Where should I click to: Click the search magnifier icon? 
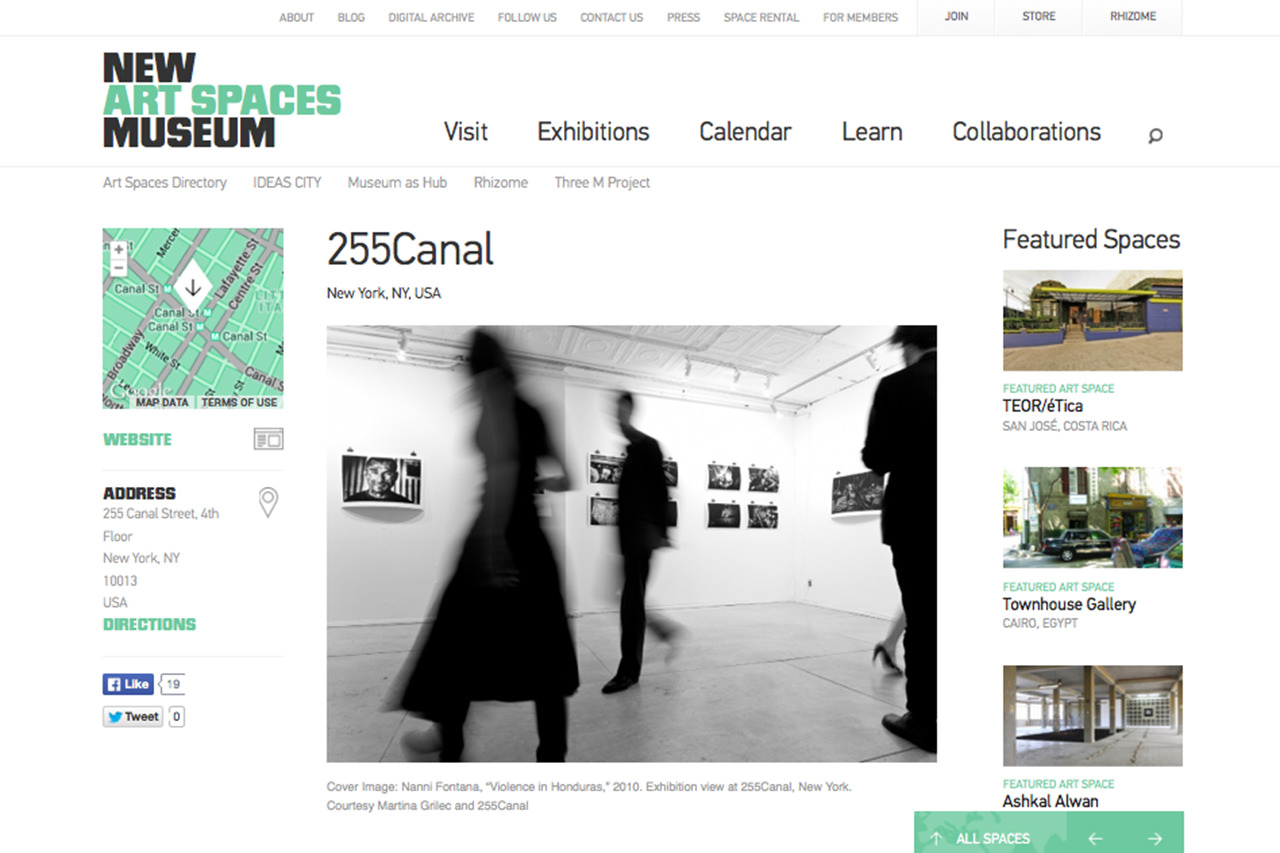(1155, 136)
